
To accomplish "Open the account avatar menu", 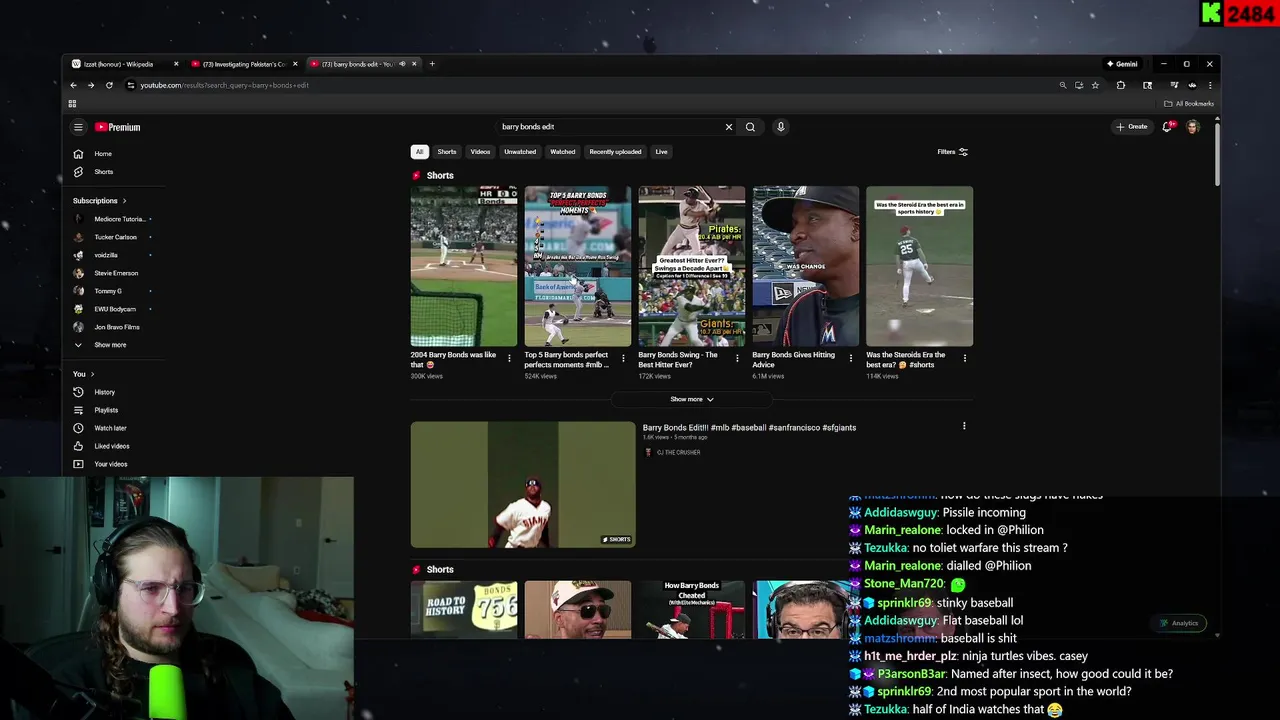I will [1192, 127].
